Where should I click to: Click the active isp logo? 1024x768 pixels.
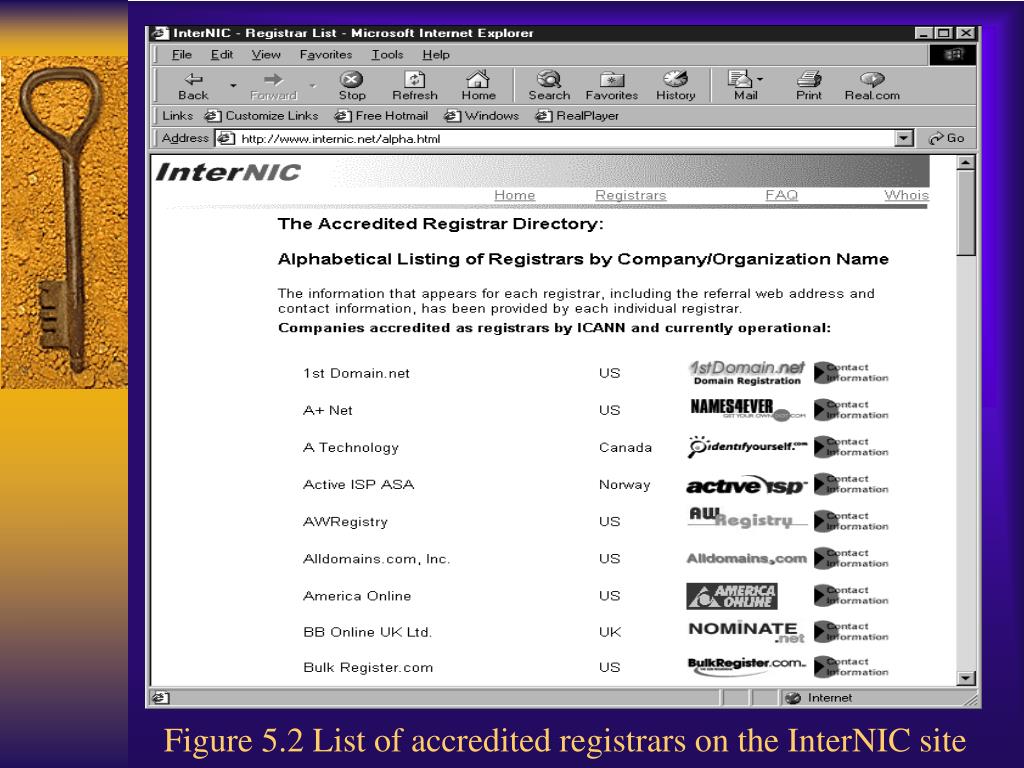tap(746, 485)
